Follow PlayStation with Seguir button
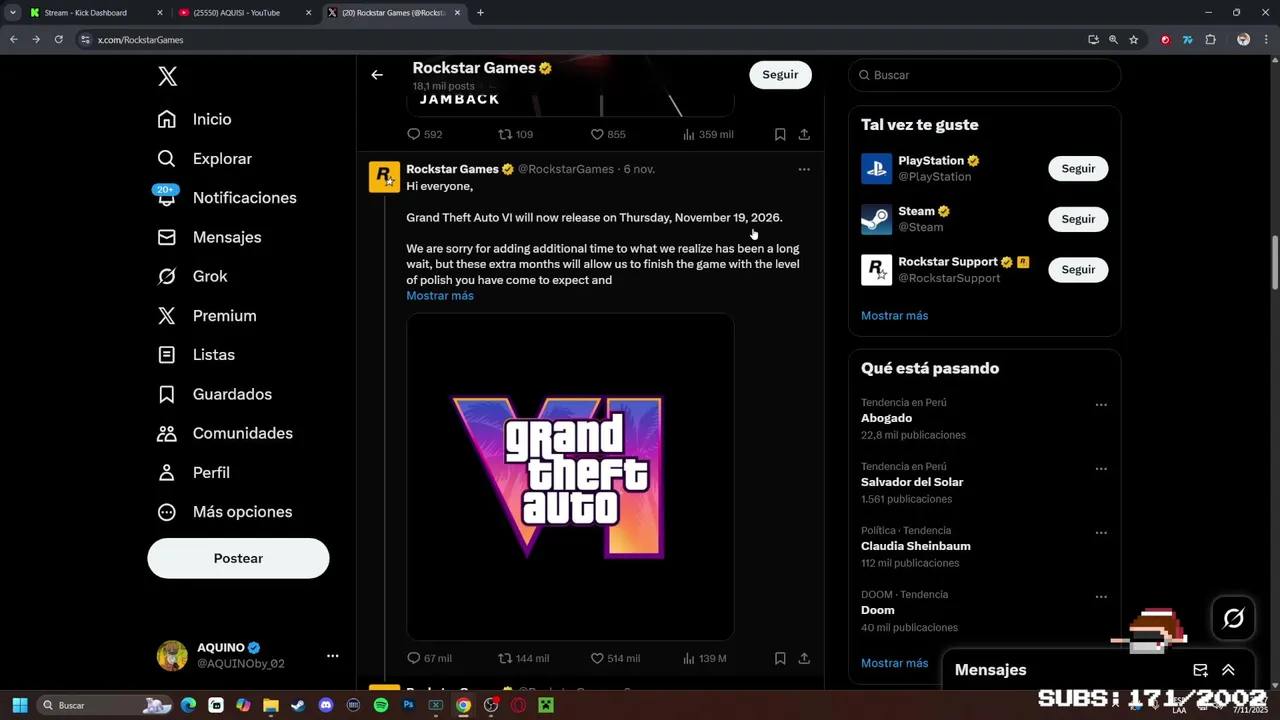Viewport: 1280px width, 720px height. pyautogui.click(x=1078, y=168)
